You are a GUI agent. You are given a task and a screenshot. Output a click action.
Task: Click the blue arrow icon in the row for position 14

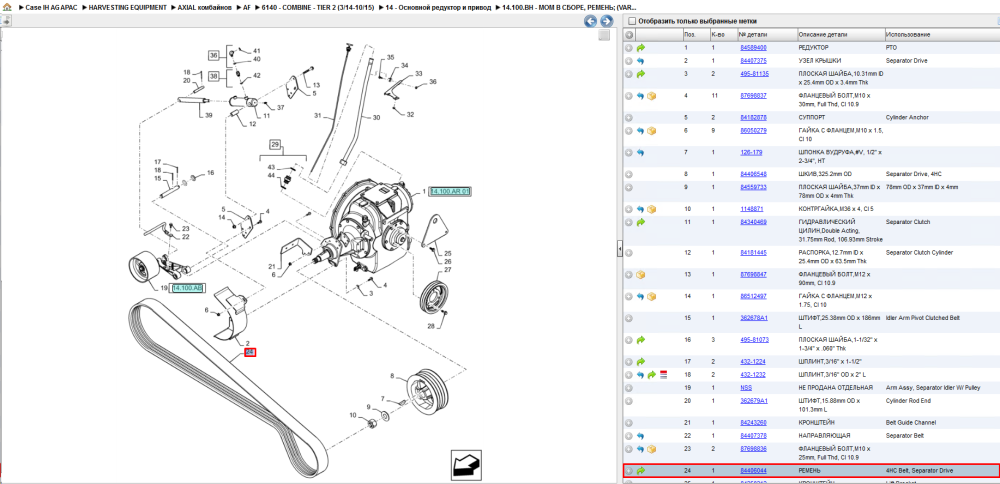[641, 297]
